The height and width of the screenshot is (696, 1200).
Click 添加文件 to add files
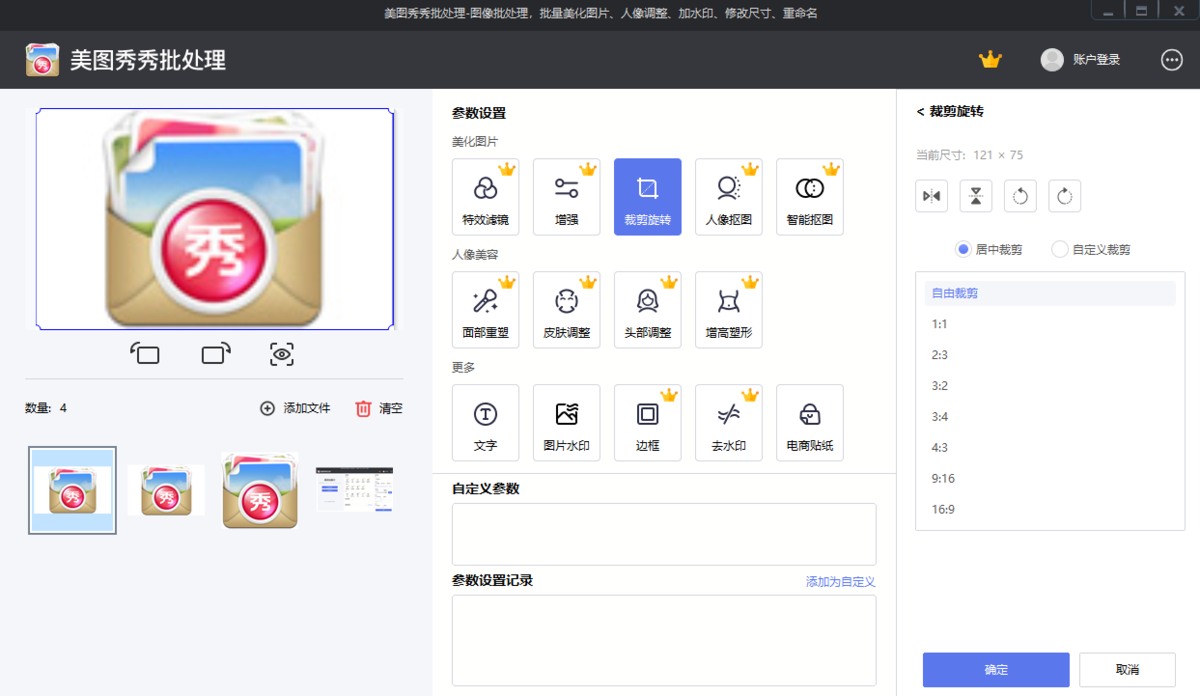tap(295, 408)
